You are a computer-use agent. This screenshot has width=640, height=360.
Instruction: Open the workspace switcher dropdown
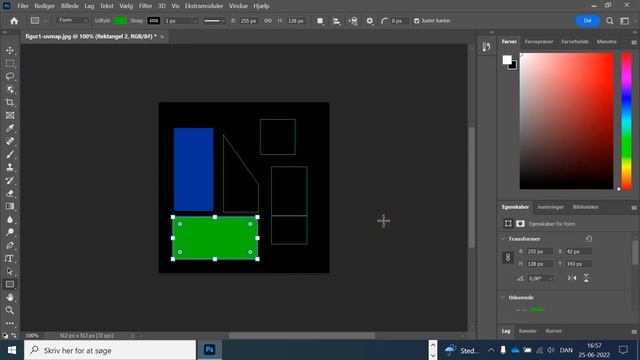(x=624, y=21)
